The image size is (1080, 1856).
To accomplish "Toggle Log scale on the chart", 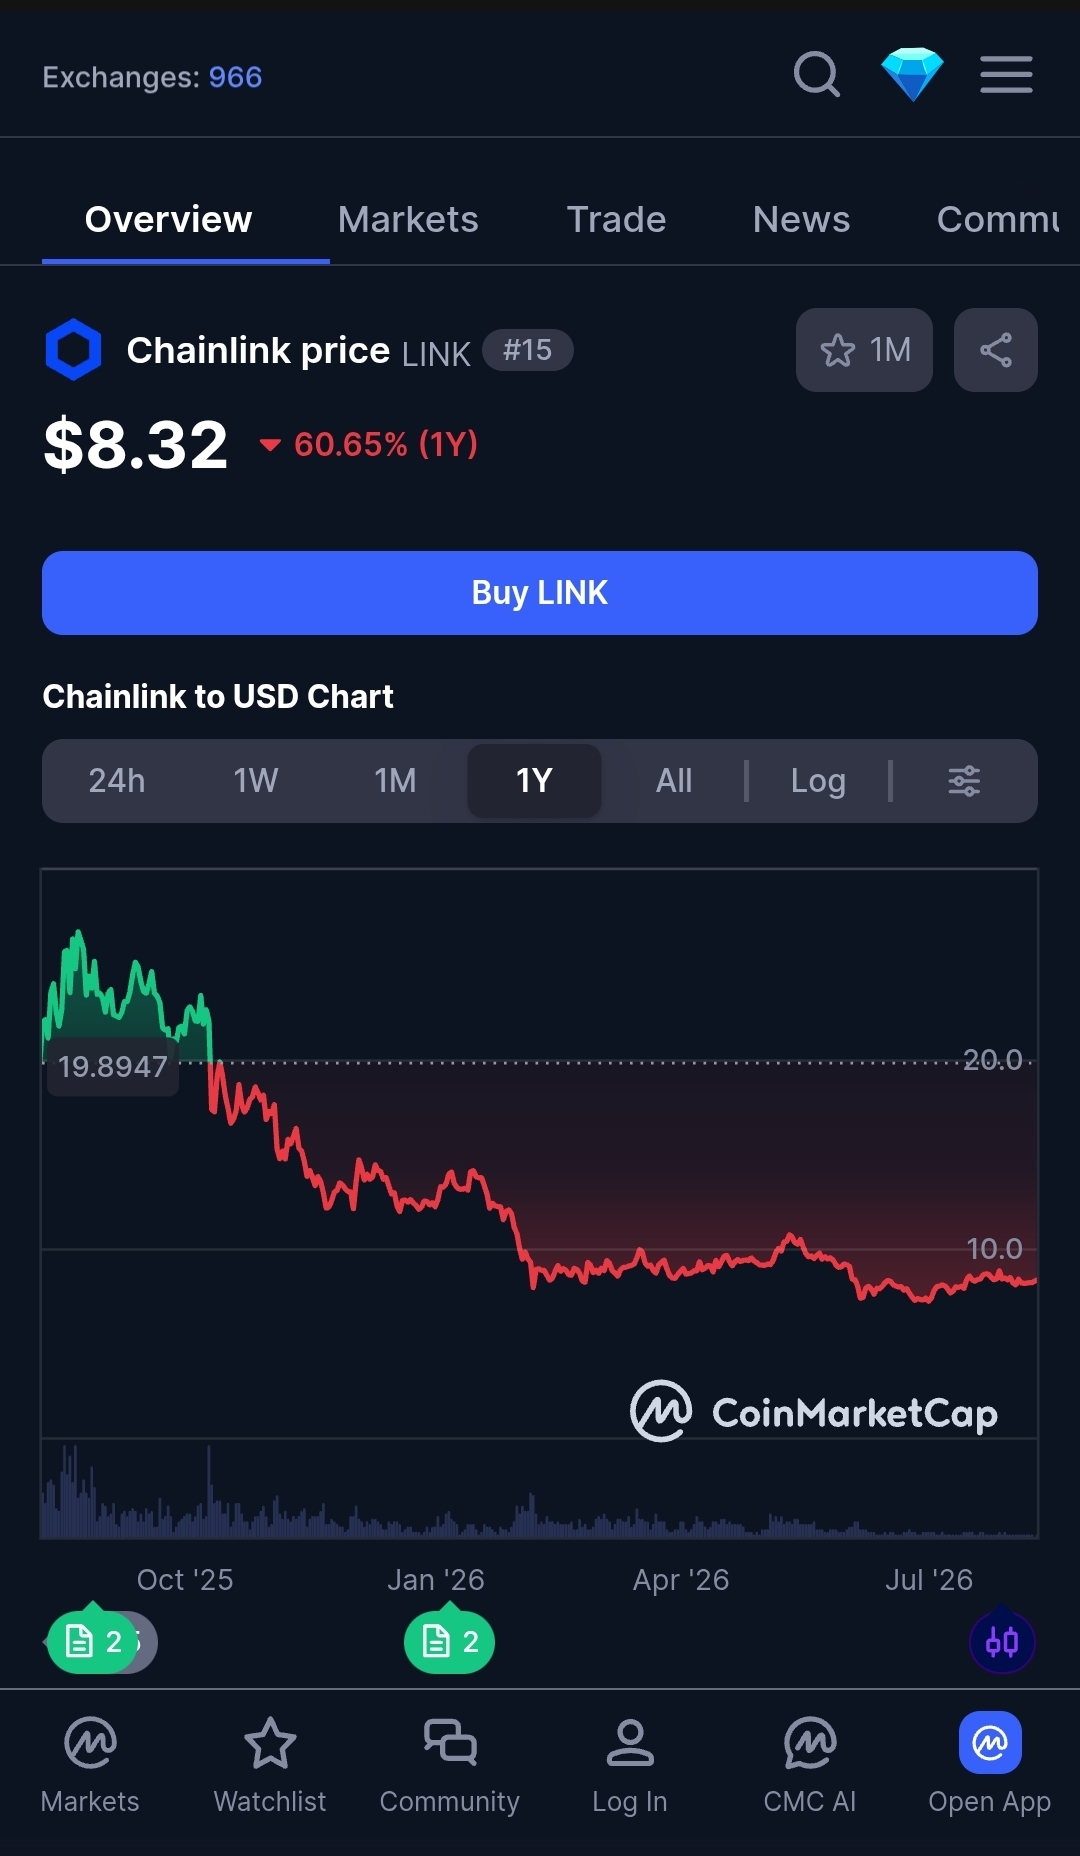I will point(818,781).
